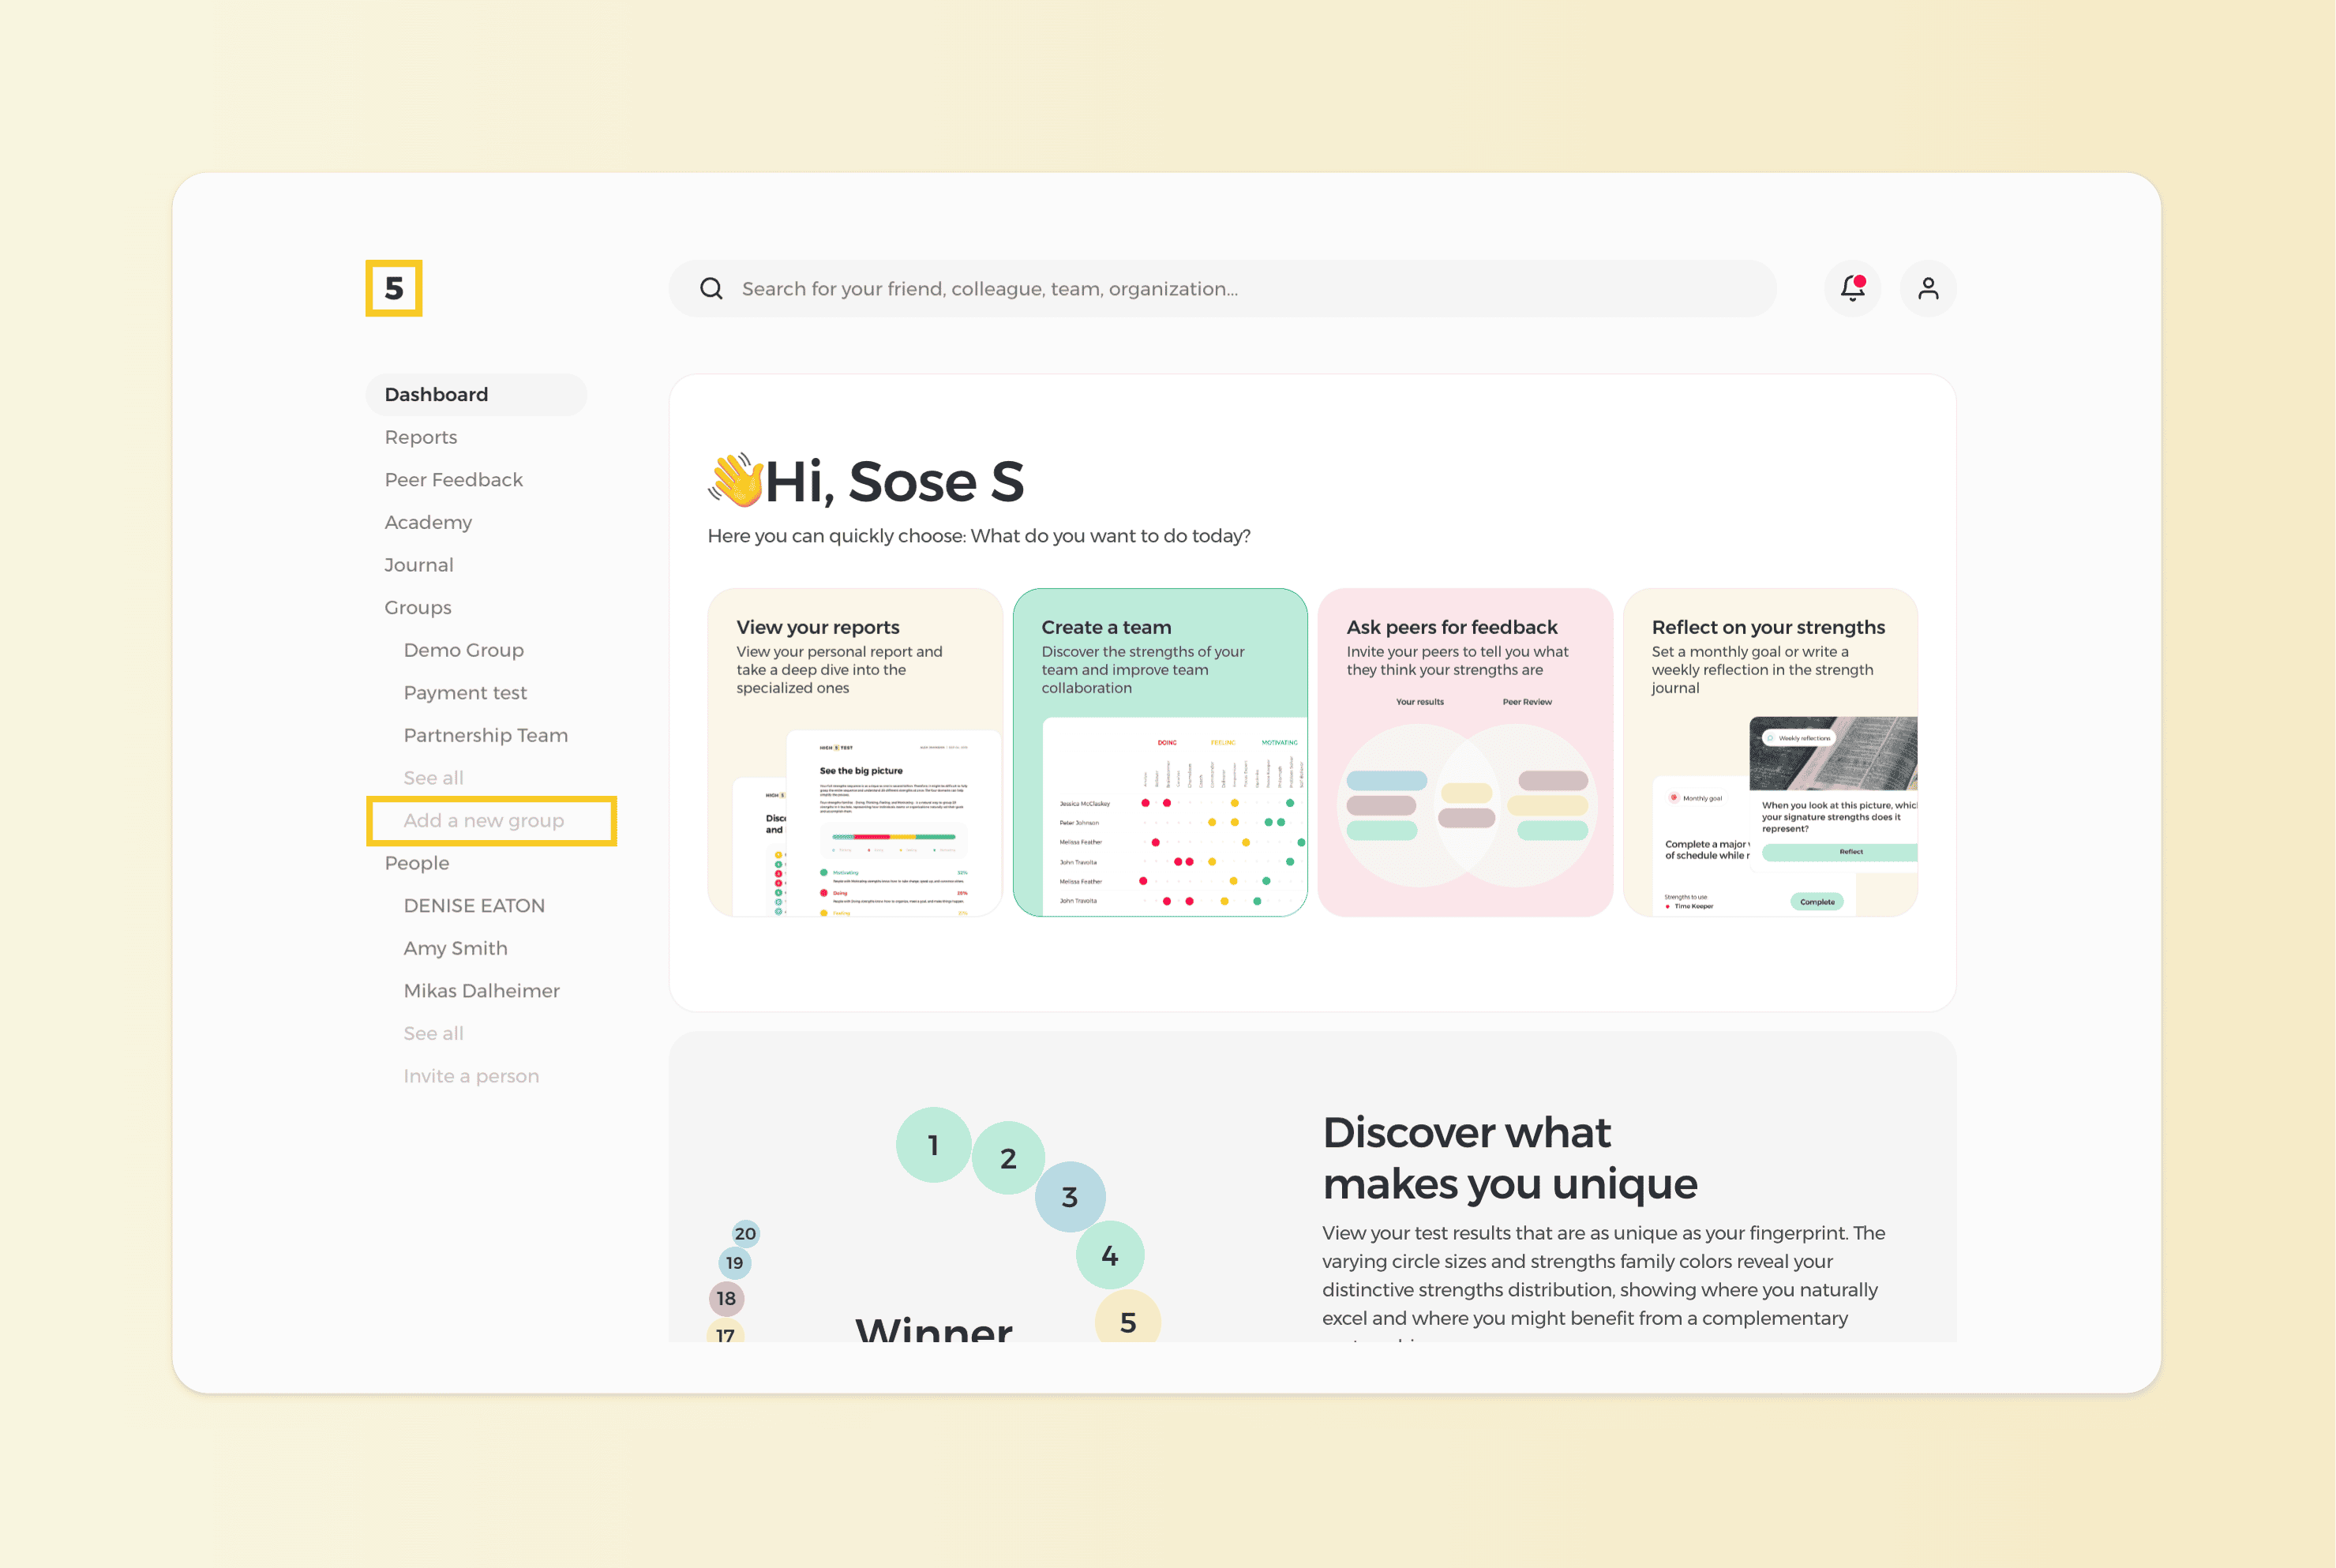Click Invite a person link

(470, 1076)
